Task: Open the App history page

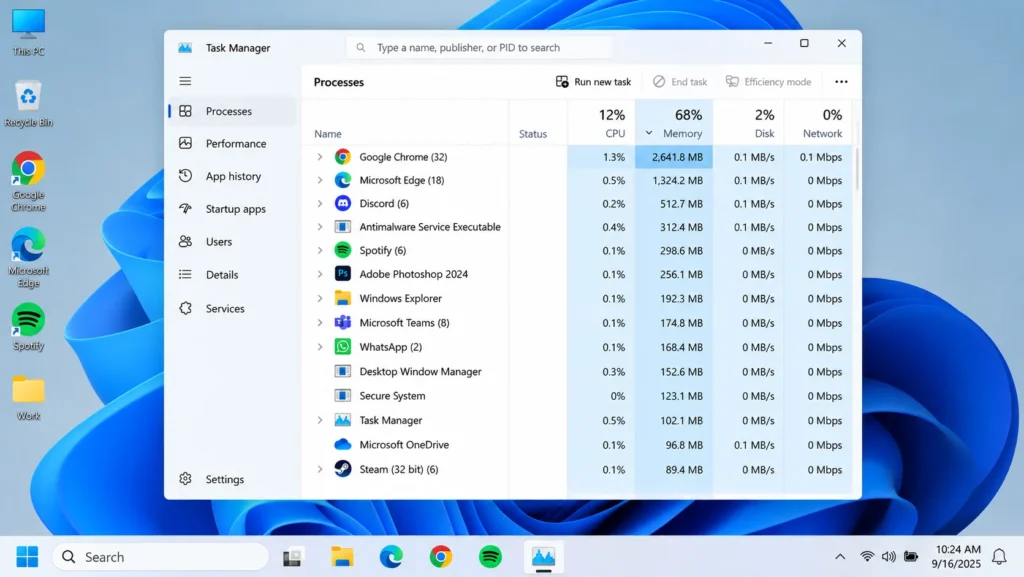Action: 232,176
